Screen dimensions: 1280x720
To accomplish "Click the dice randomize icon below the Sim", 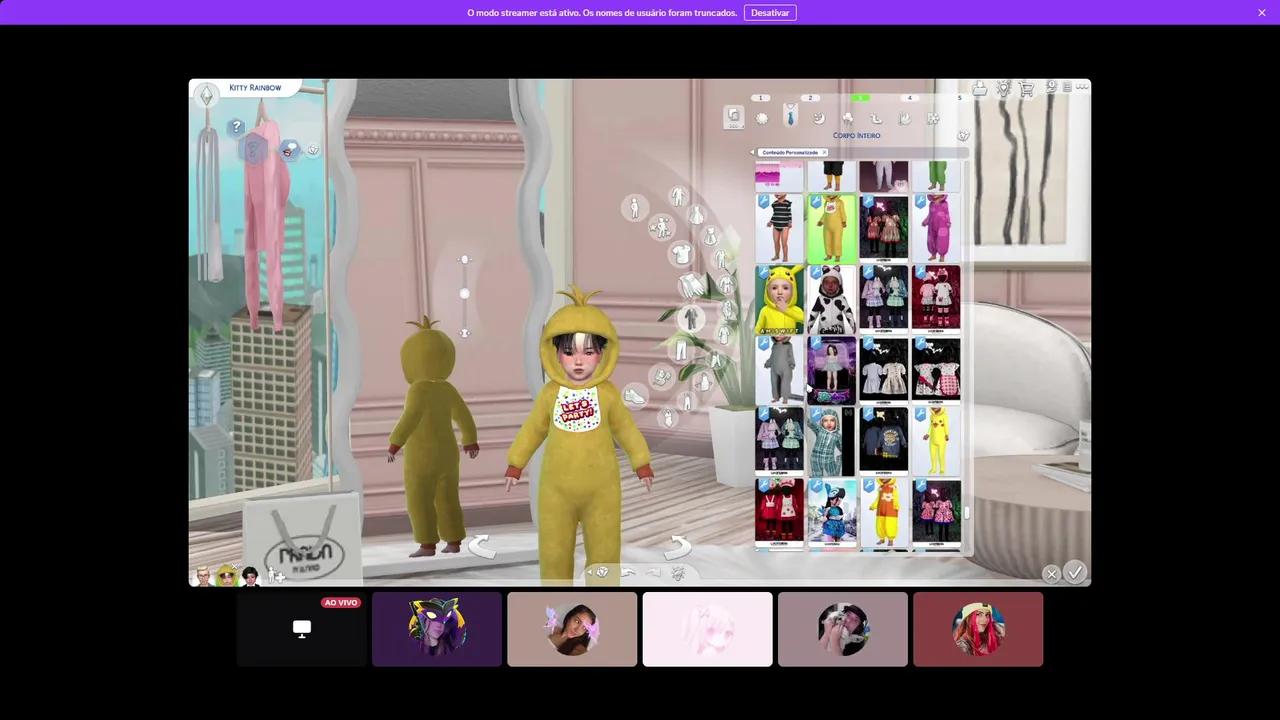I will click(x=602, y=572).
